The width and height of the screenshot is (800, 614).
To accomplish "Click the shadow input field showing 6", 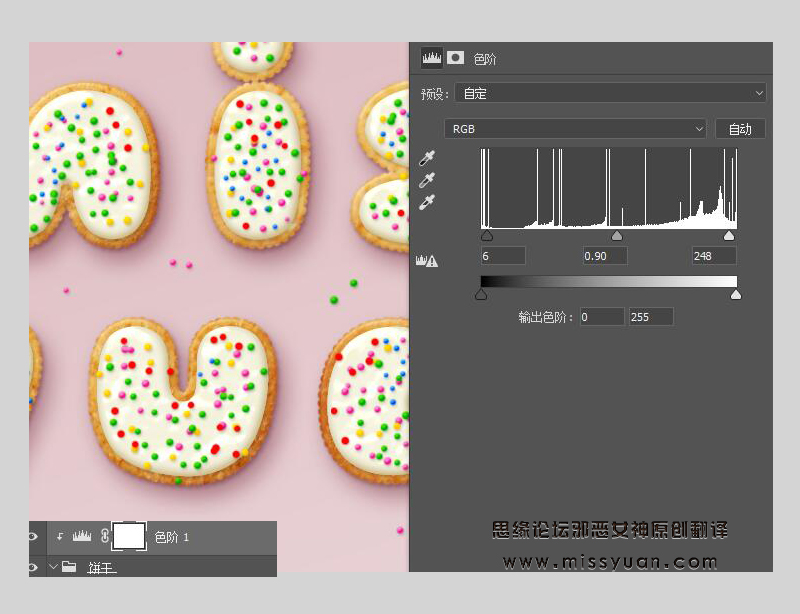I will click(x=503, y=256).
